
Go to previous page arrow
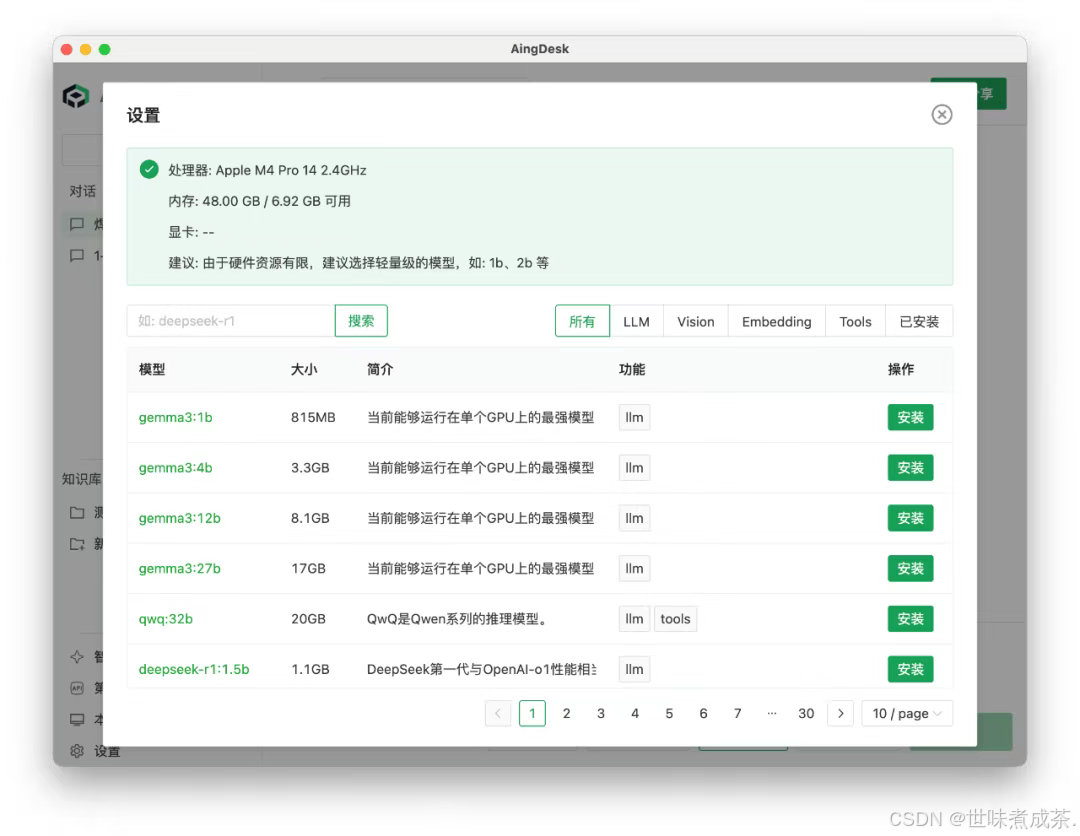click(x=498, y=713)
